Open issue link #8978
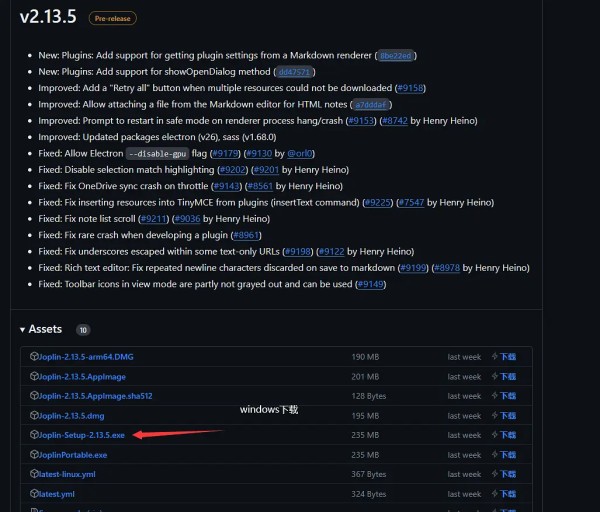 point(447,268)
